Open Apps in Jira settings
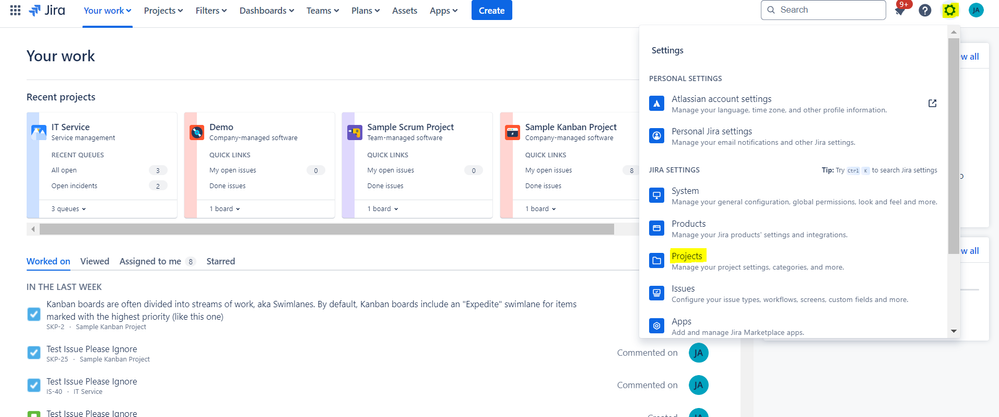The height and width of the screenshot is (417, 999). click(793, 326)
